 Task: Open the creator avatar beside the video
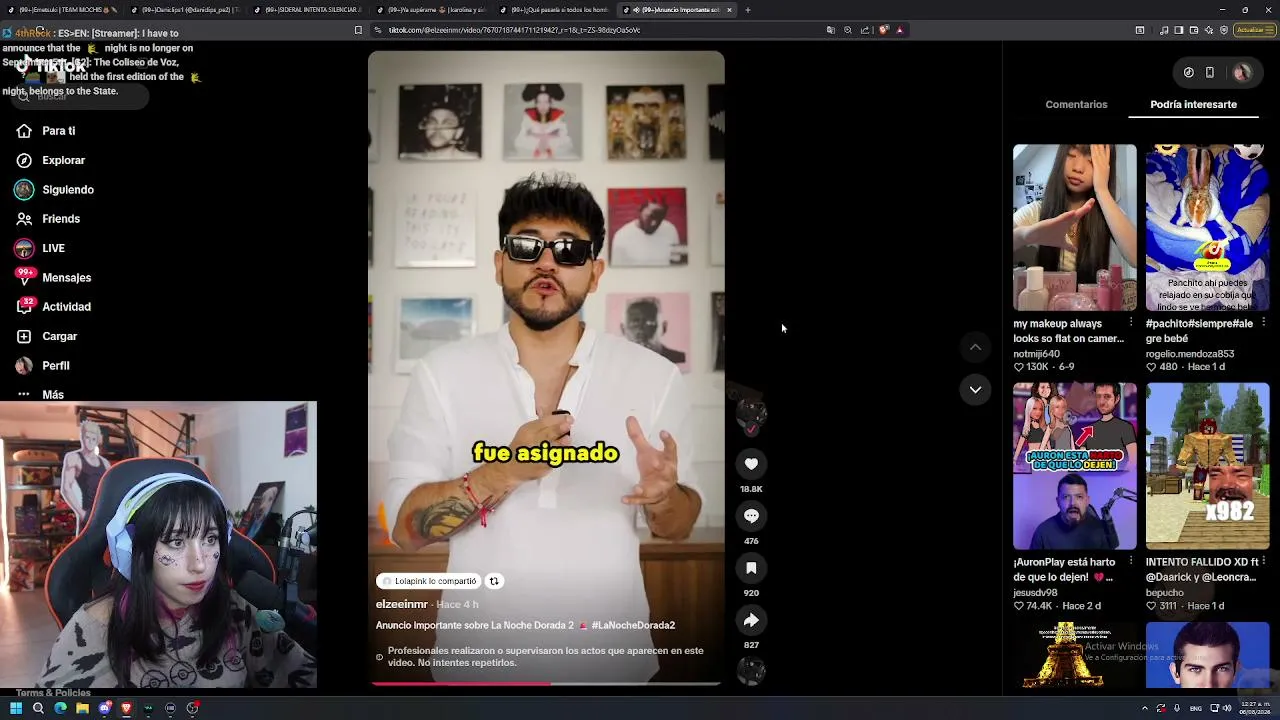point(751,412)
